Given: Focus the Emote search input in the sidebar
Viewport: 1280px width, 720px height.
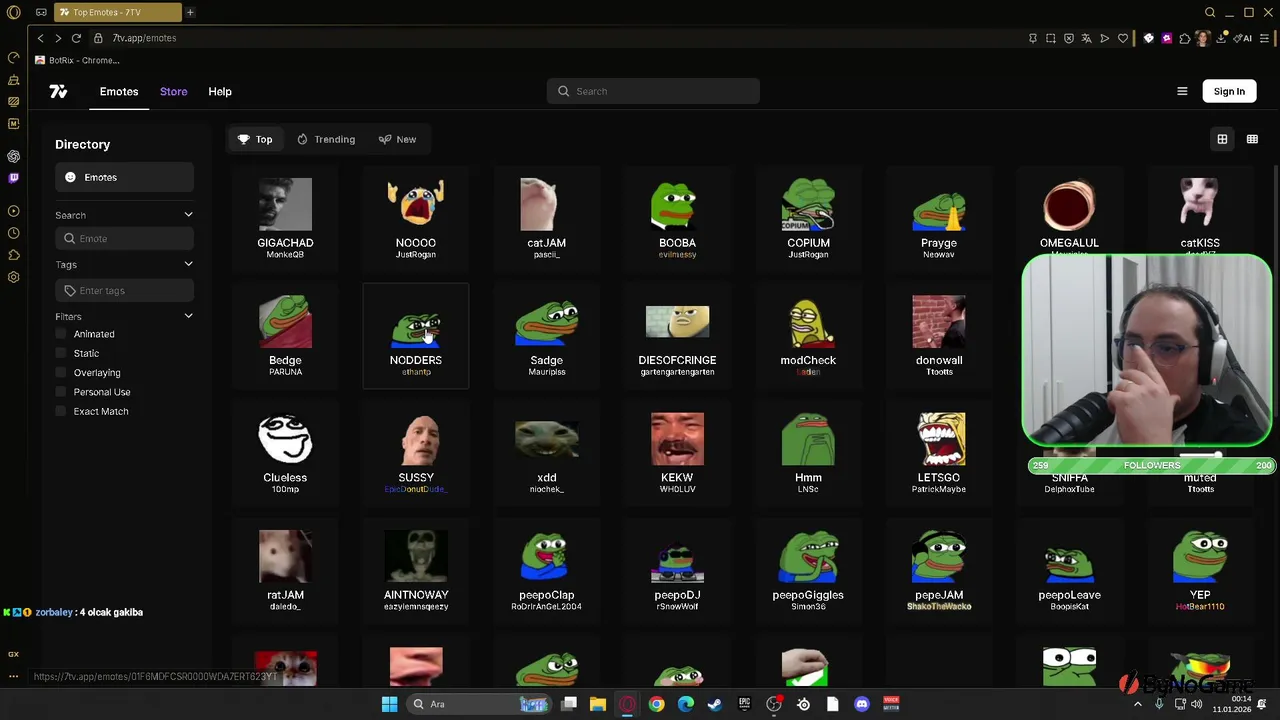Looking at the screenshot, I should tap(124, 238).
